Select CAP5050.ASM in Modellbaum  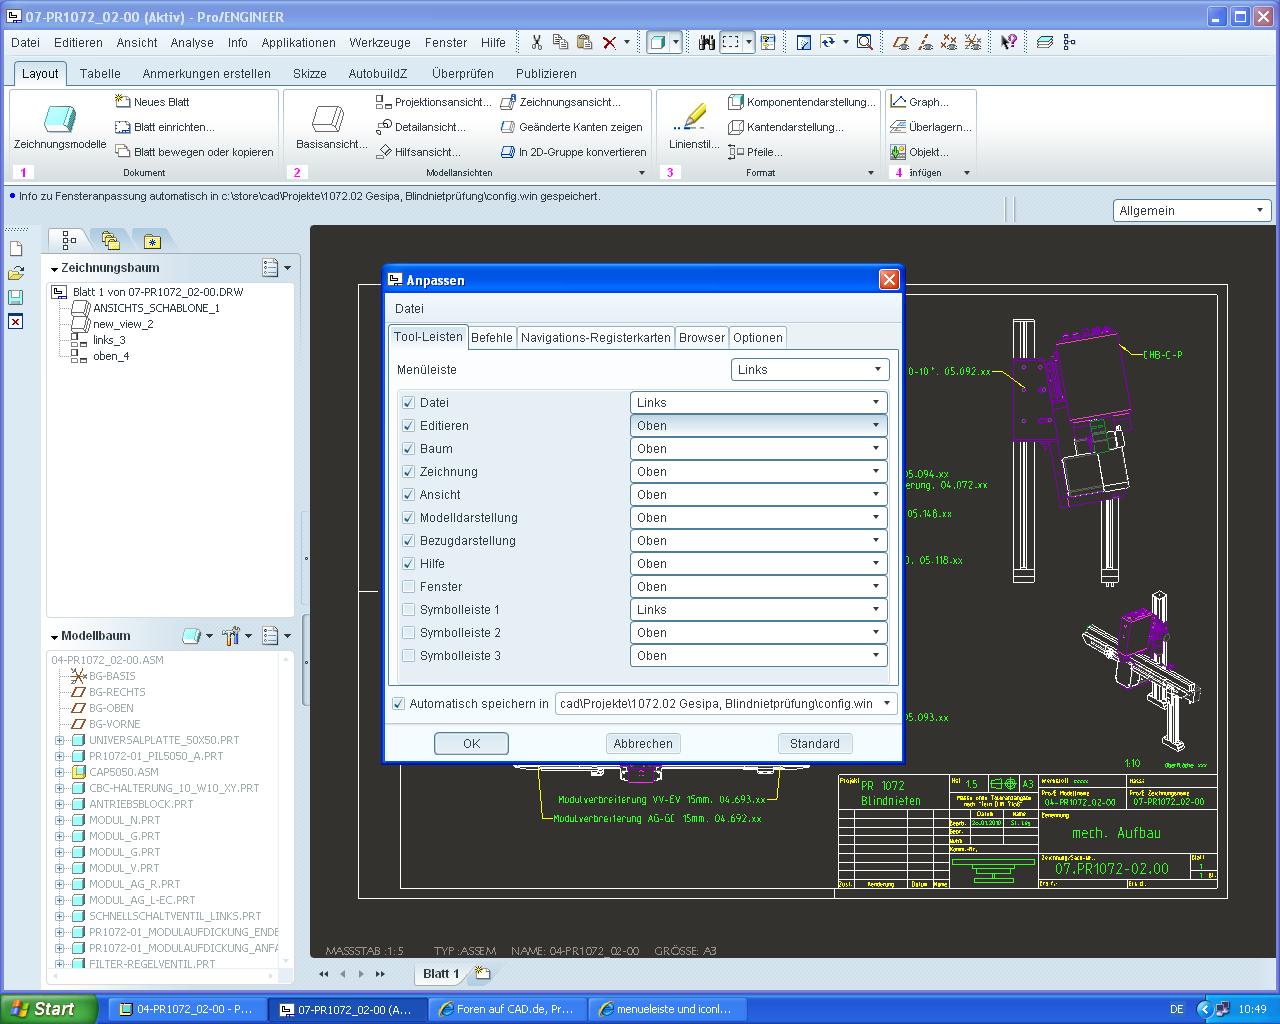point(124,772)
